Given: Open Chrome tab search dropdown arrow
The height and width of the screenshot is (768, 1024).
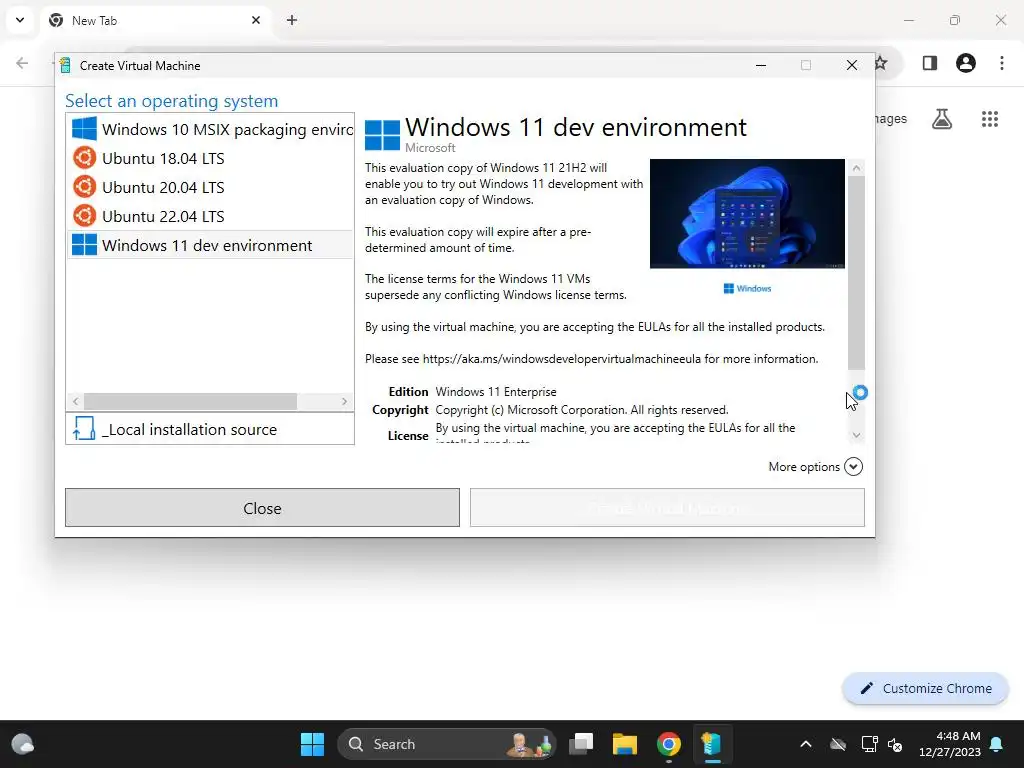Looking at the screenshot, I should tap(20, 20).
